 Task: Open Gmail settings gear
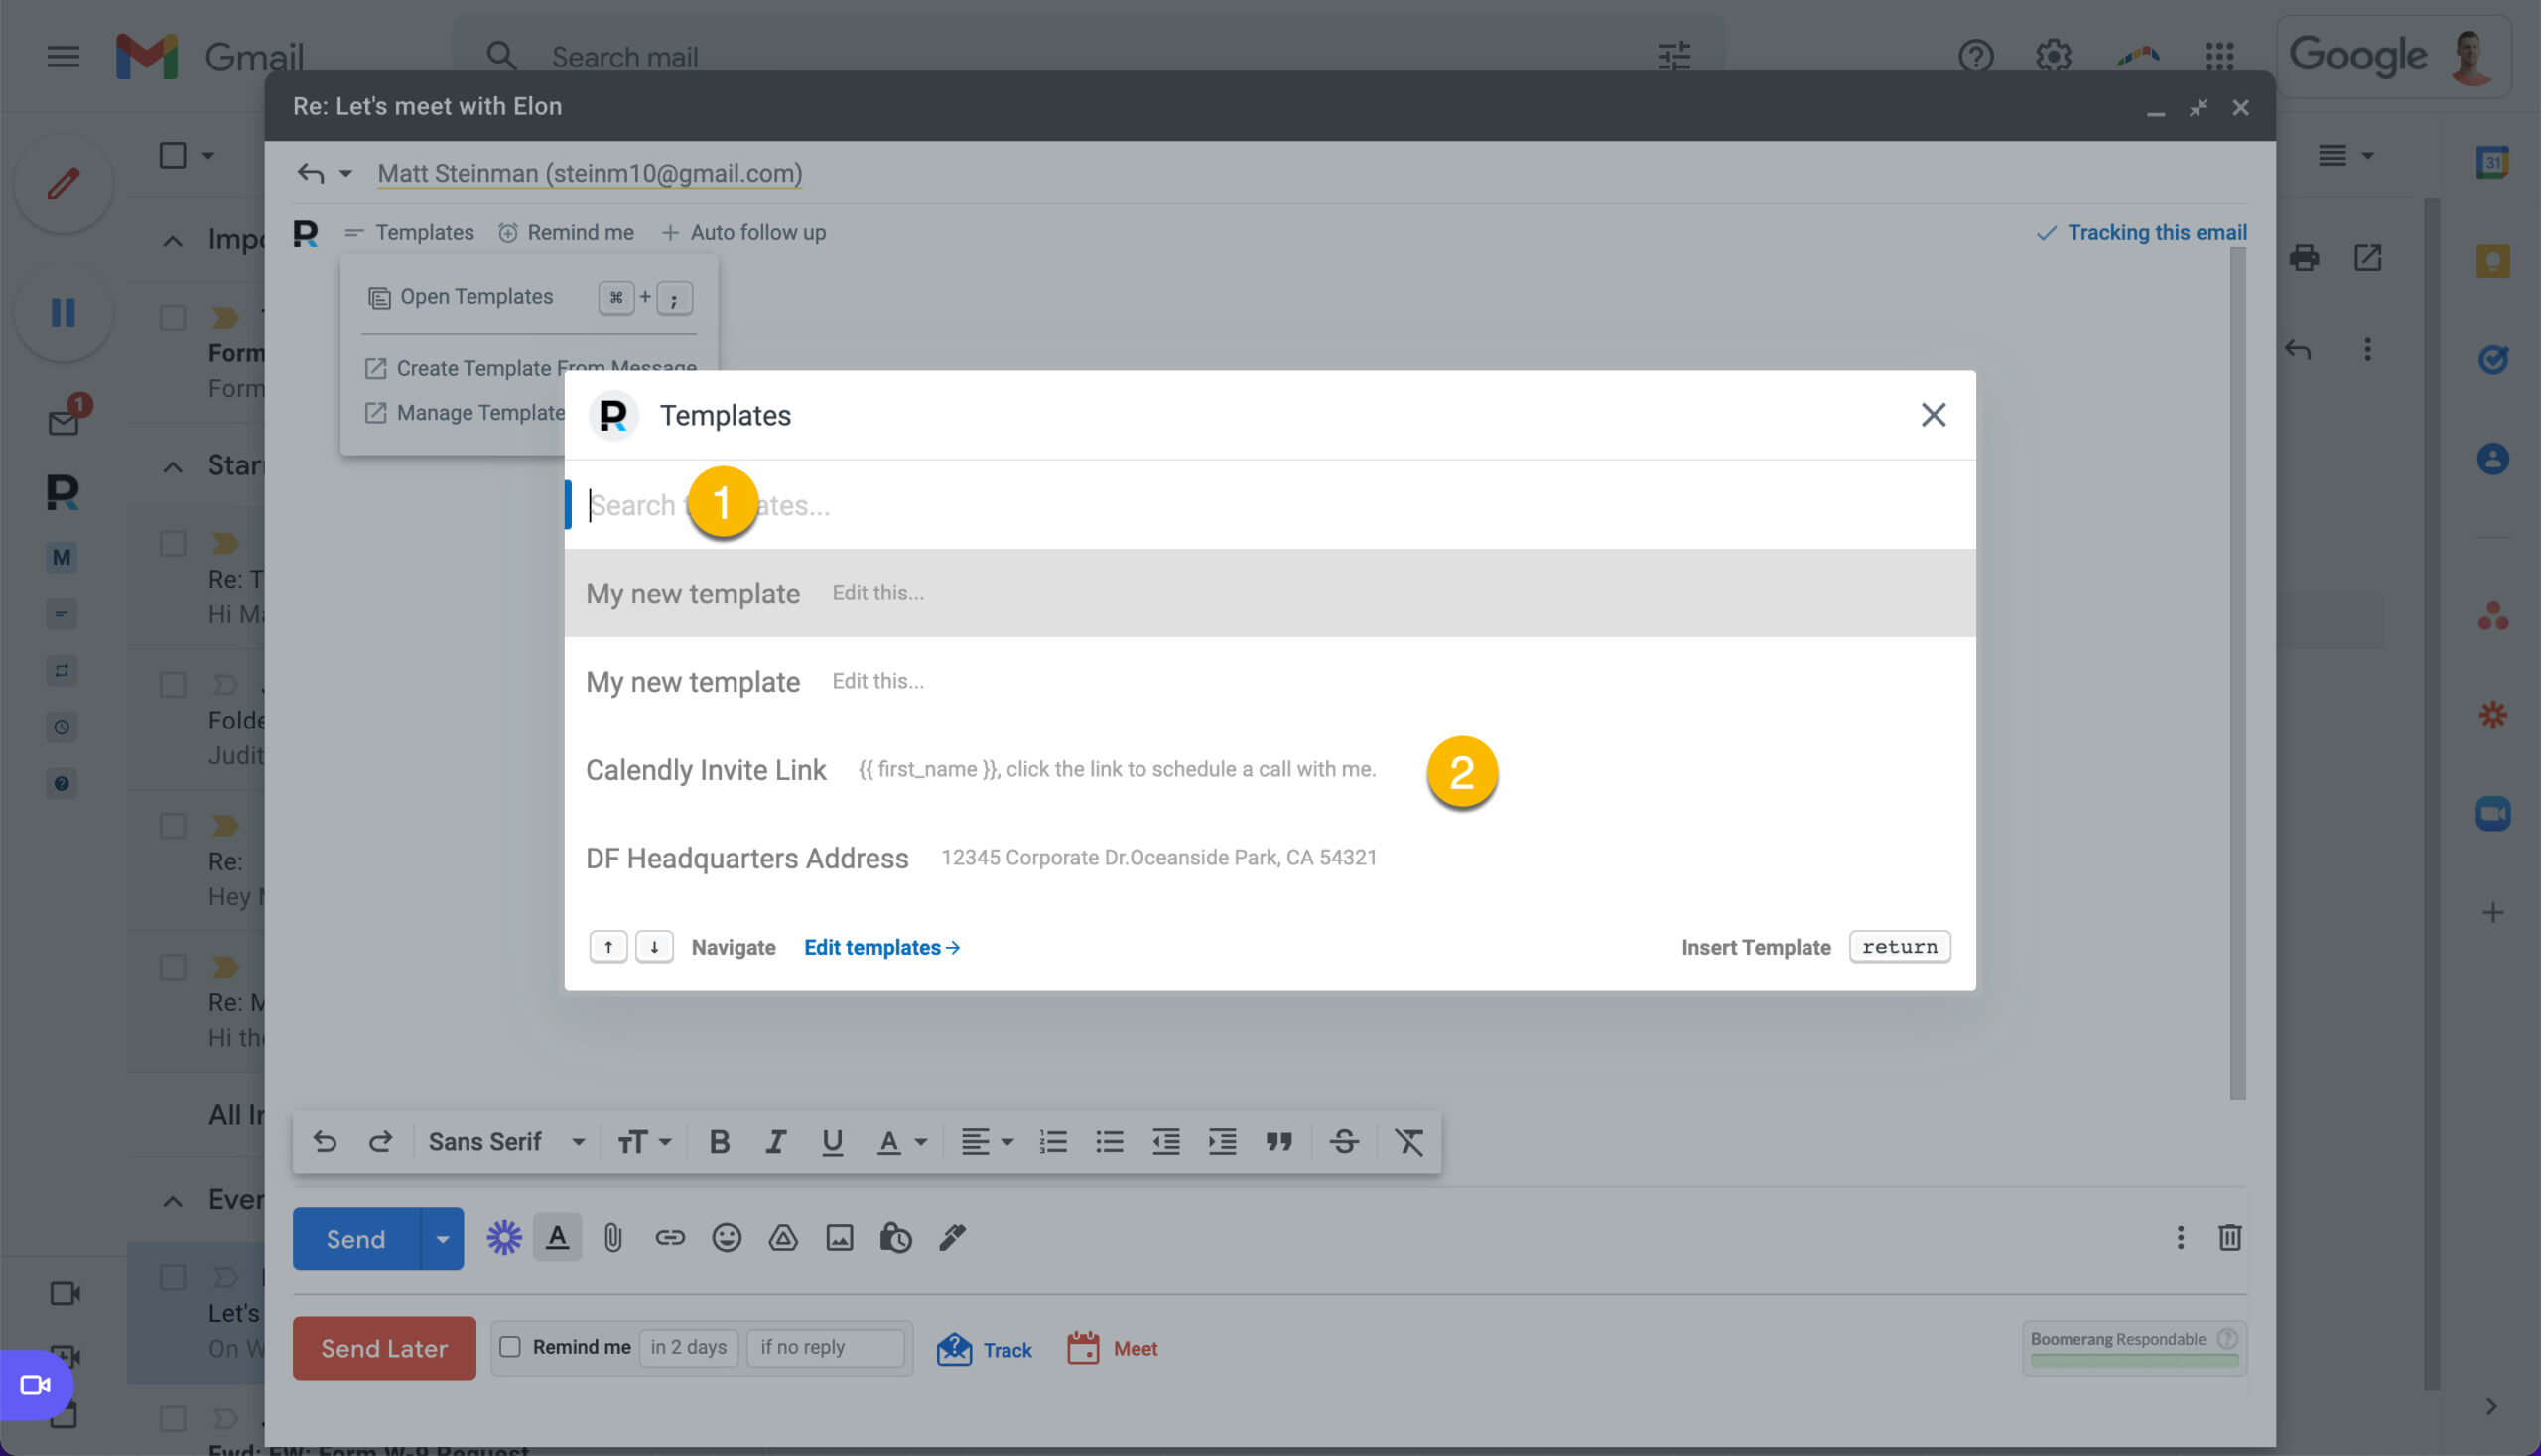(2053, 56)
